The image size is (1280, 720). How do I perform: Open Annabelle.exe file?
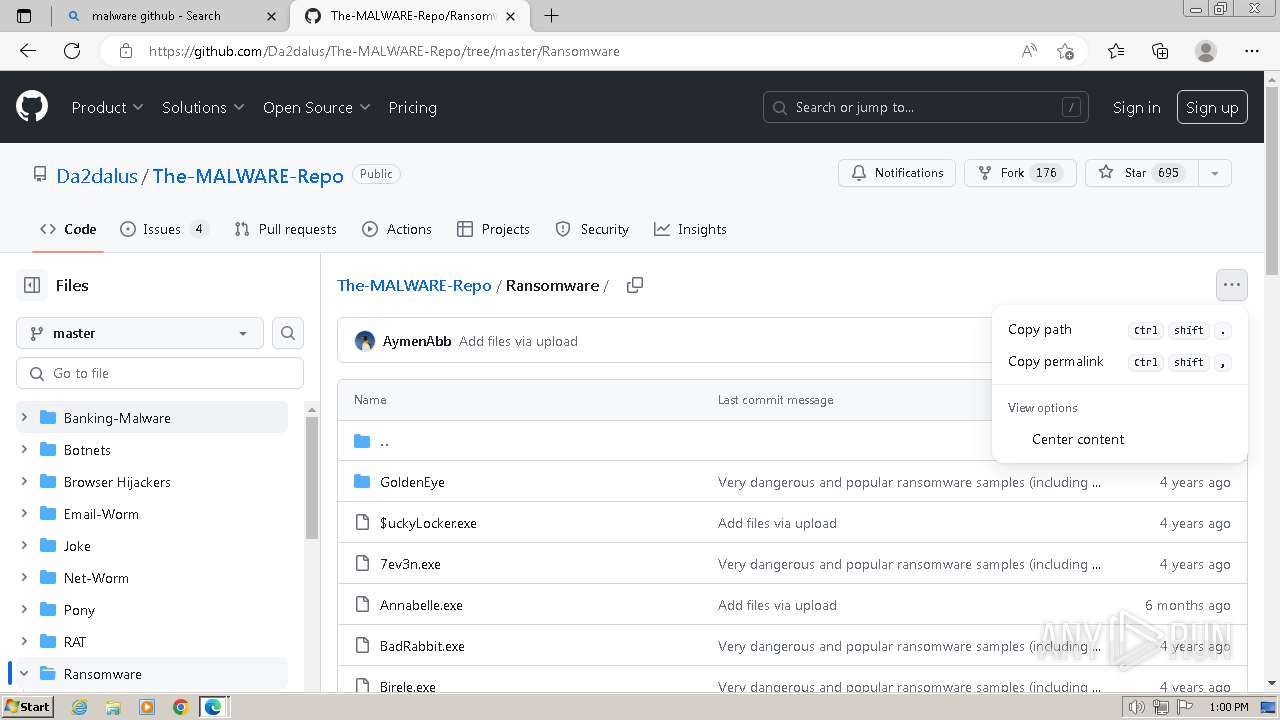421,605
